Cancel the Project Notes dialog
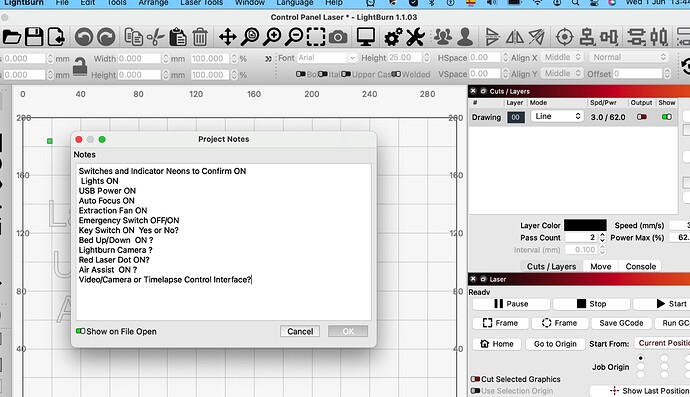690x397 pixels. click(x=300, y=331)
